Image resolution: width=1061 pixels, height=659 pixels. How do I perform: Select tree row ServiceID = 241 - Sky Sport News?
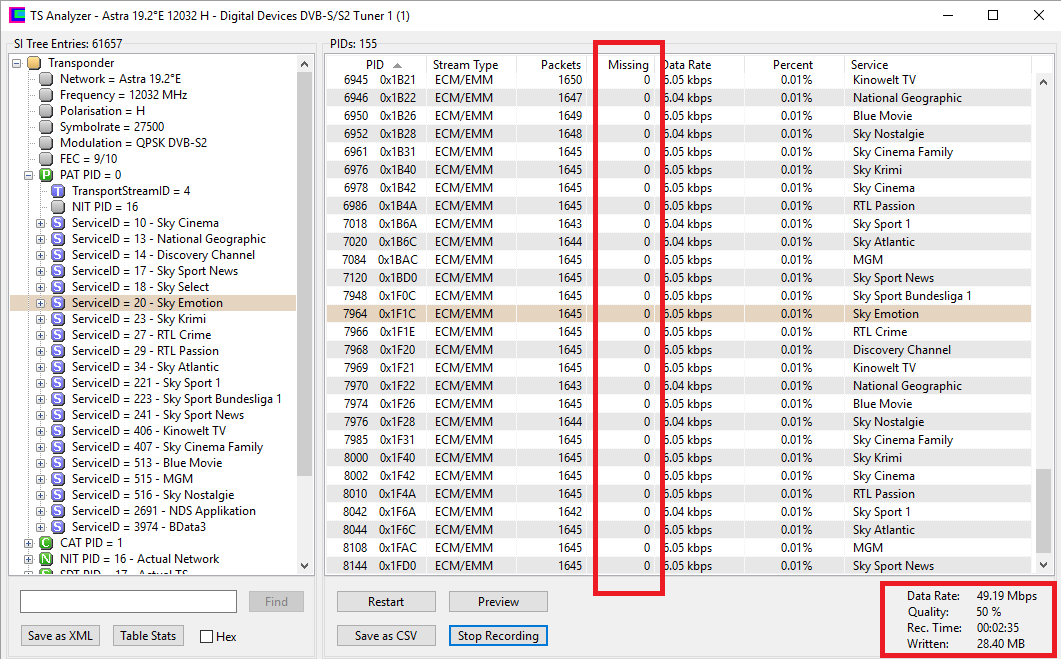point(158,415)
